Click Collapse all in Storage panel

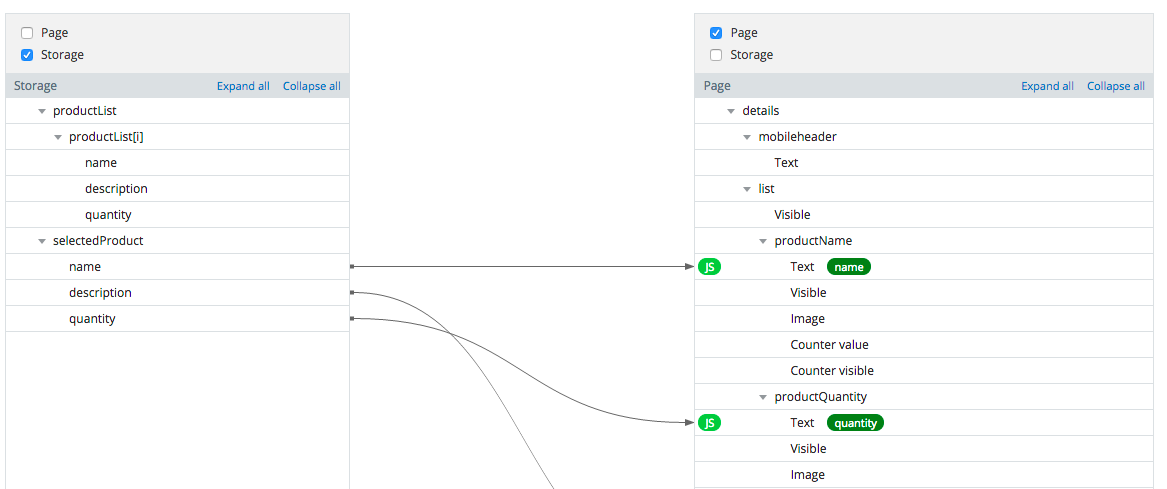tap(311, 86)
